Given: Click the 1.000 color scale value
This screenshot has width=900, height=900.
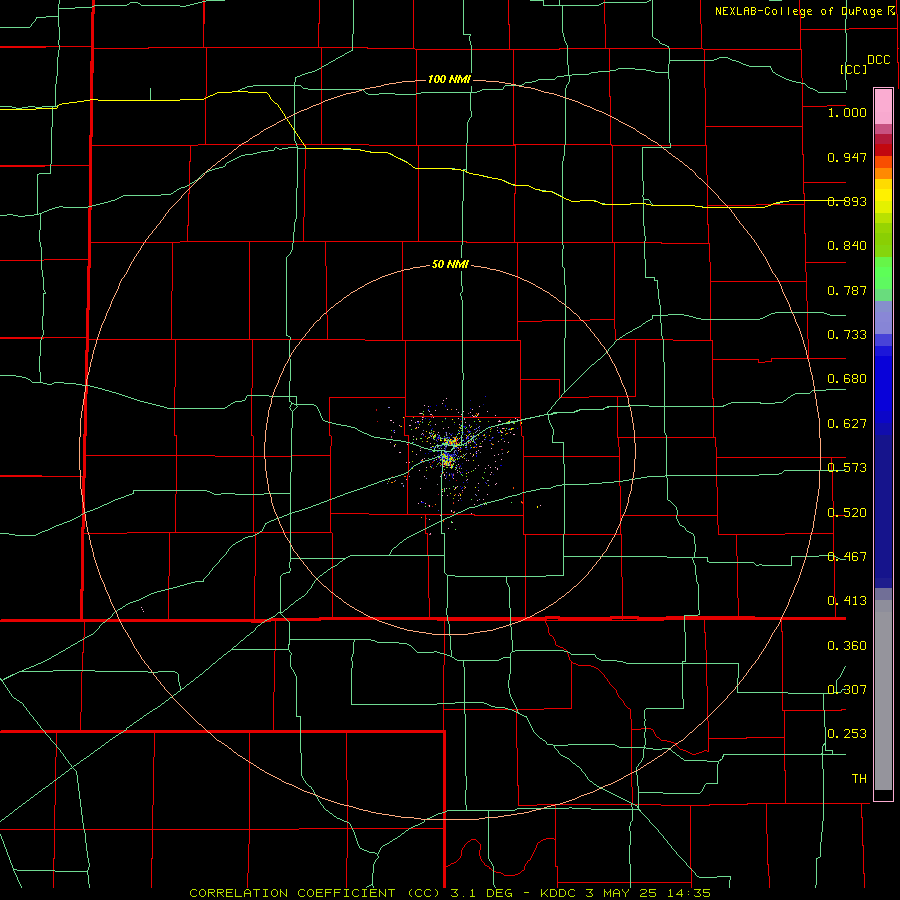Looking at the screenshot, I should pos(847,112).
